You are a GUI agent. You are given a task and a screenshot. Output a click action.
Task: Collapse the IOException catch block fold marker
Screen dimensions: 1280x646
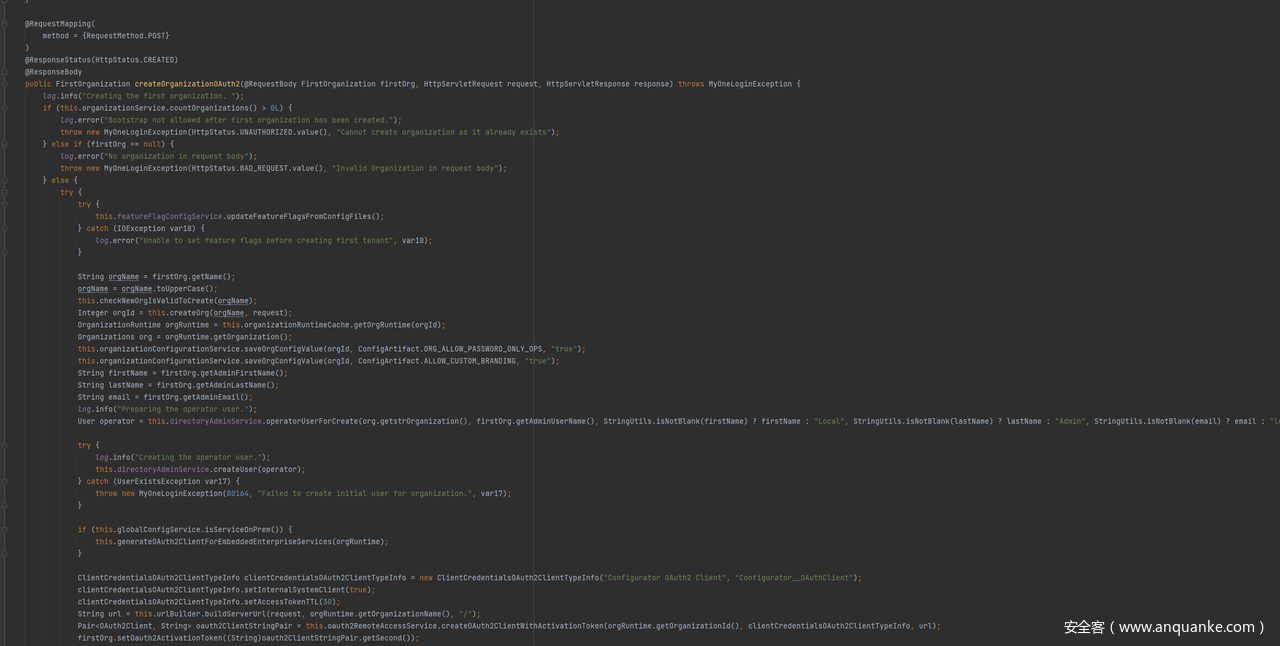(x=5, y=228)
